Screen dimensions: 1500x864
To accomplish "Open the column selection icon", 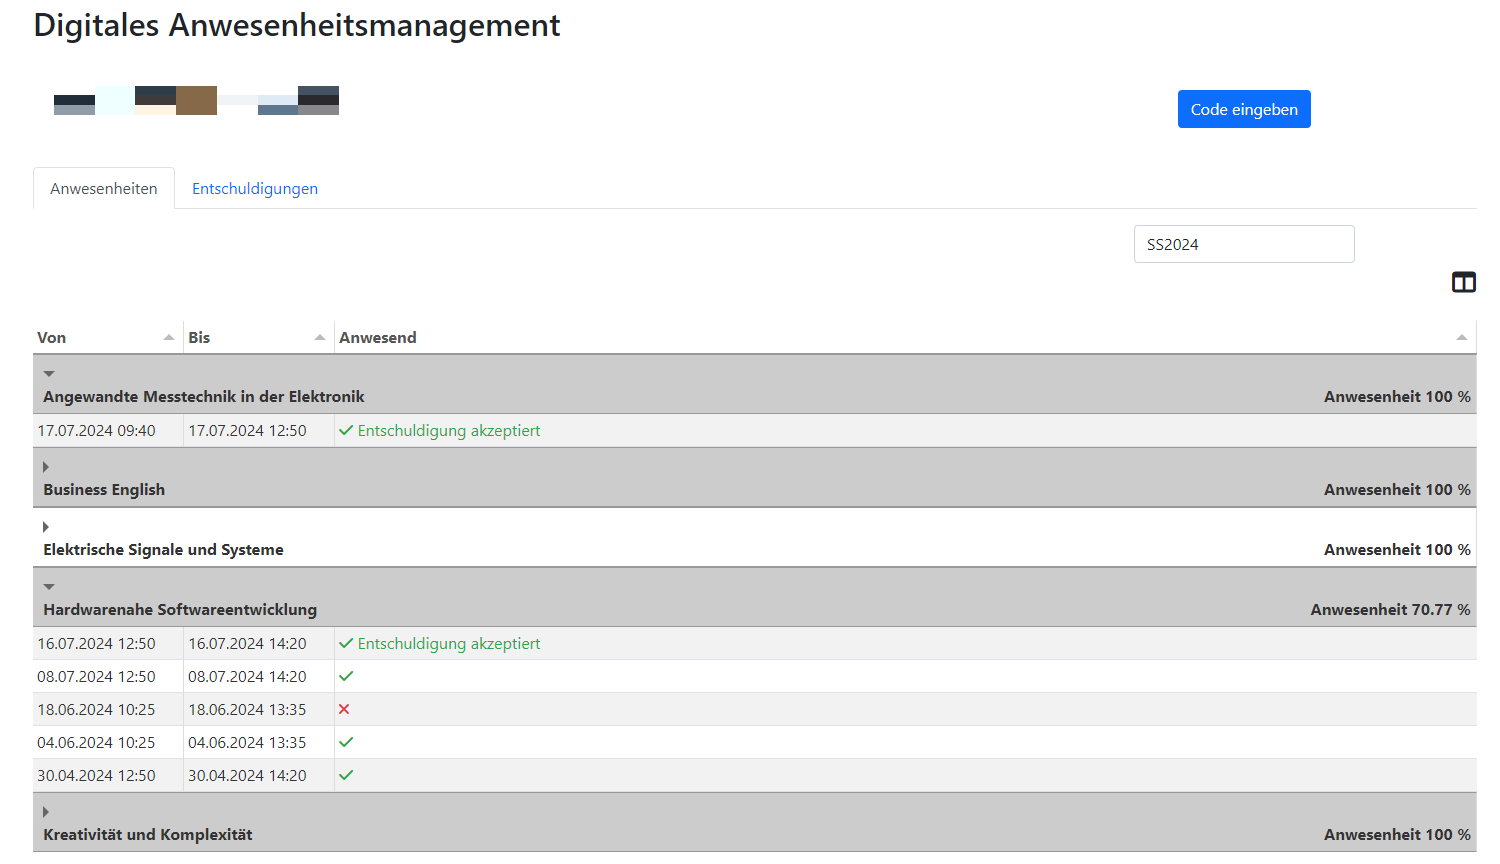I will tap(1463, 283).
